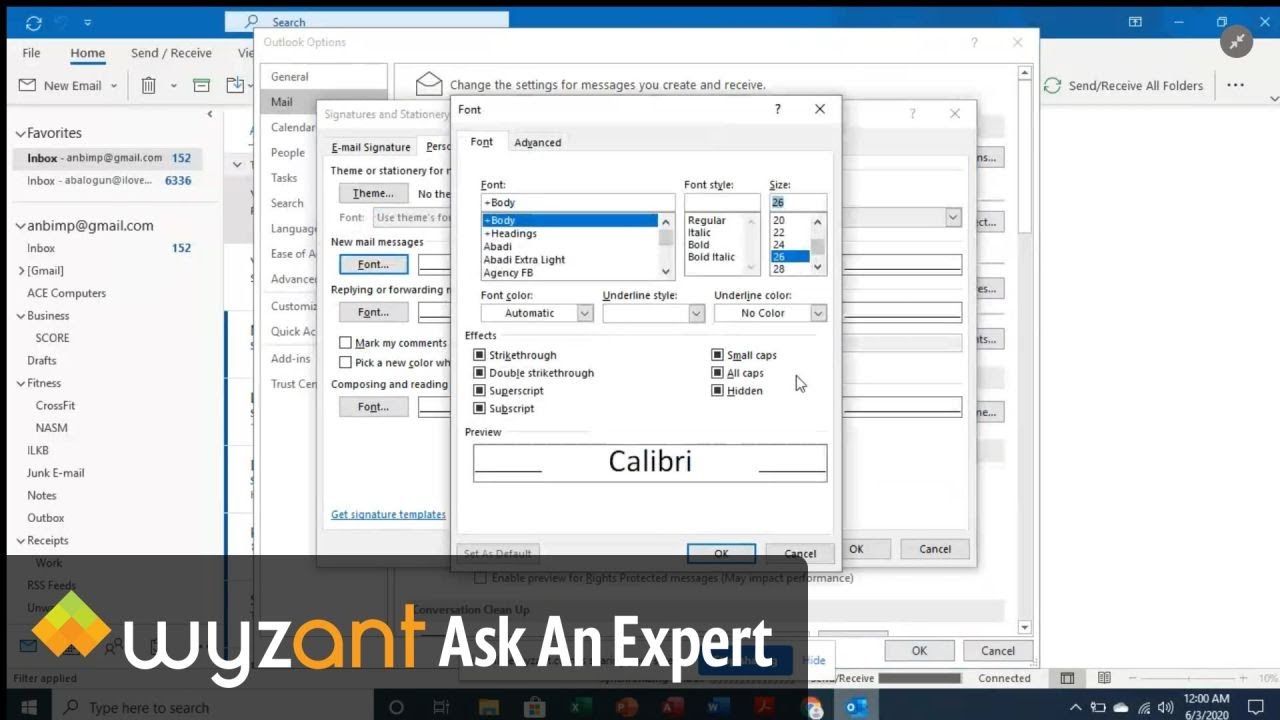Viewport: 1280px width, 720px height.
Task: Open the Send / Receive ribbon tab
Action: coord(171,53)
